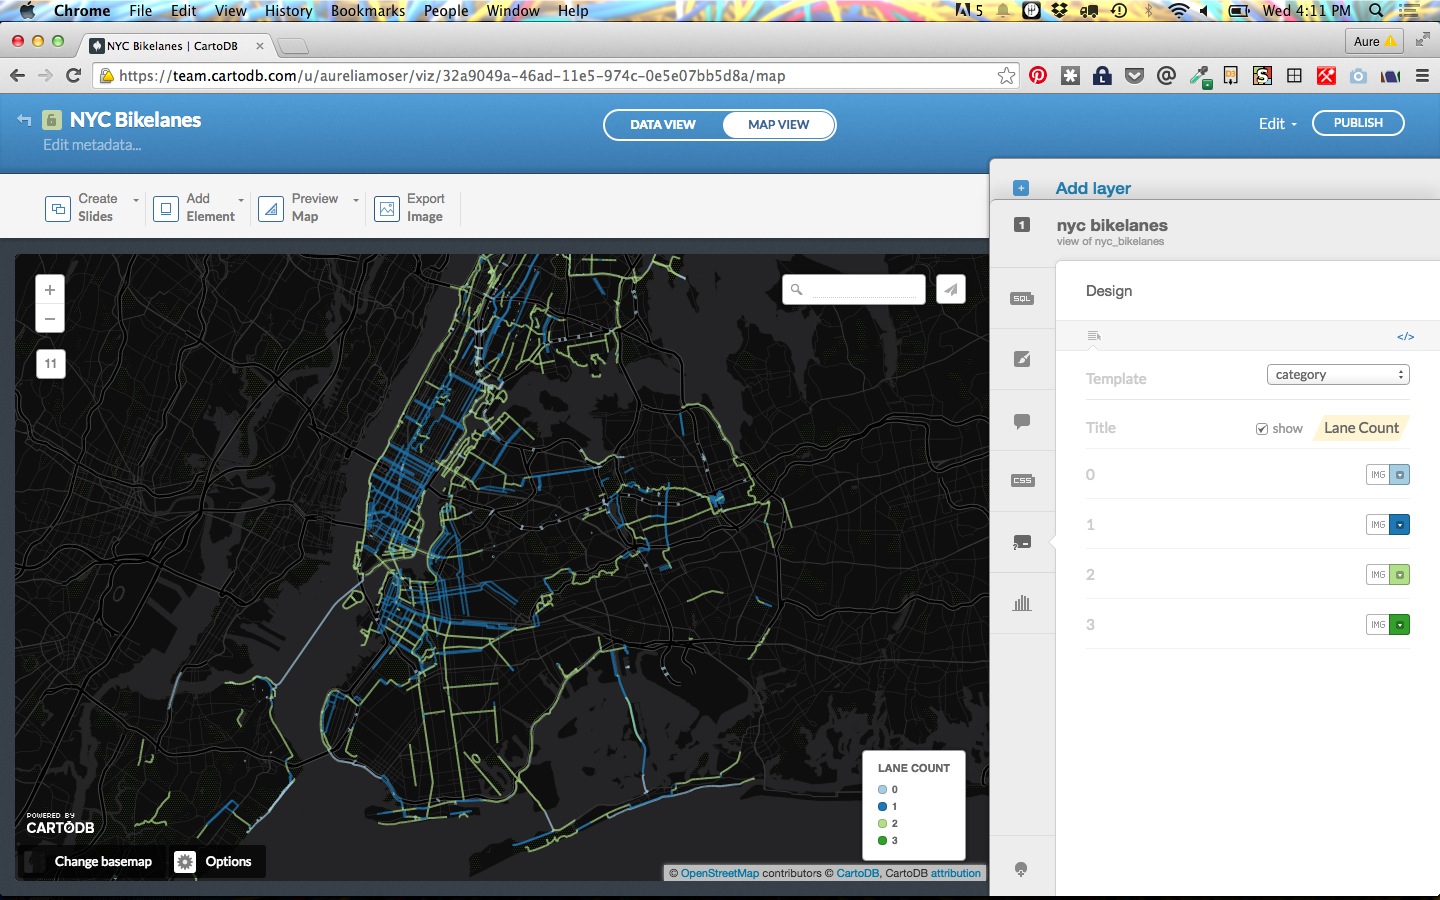Click the Add layer plus icon

1021,188
